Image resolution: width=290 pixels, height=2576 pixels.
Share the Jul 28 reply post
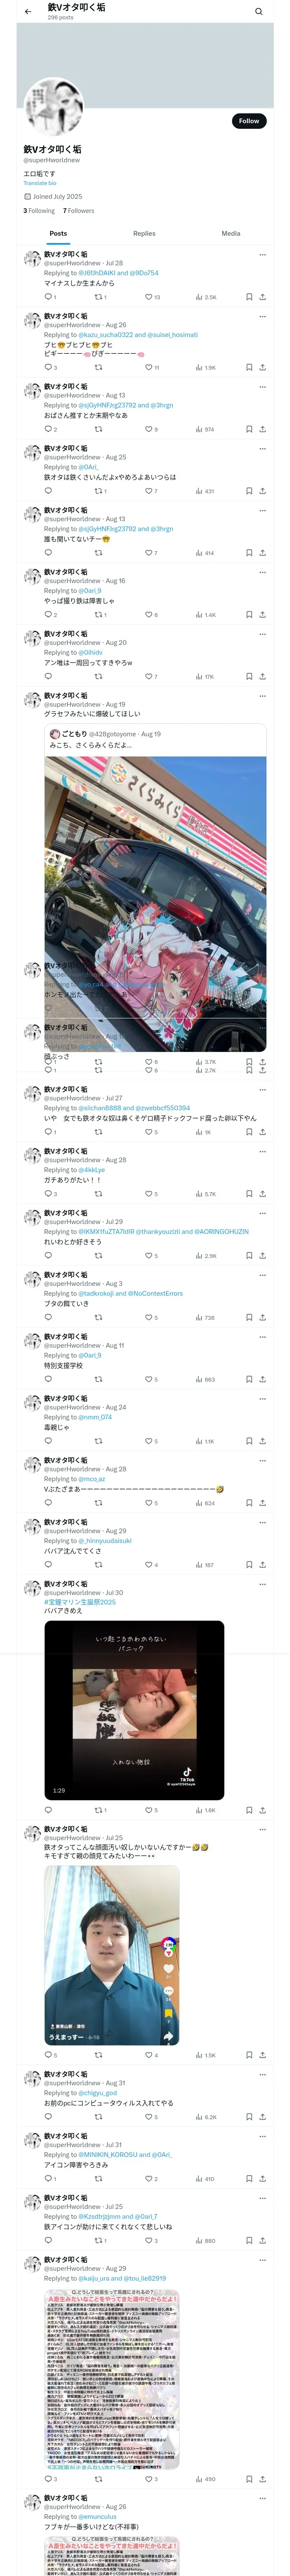click(262, 297)
